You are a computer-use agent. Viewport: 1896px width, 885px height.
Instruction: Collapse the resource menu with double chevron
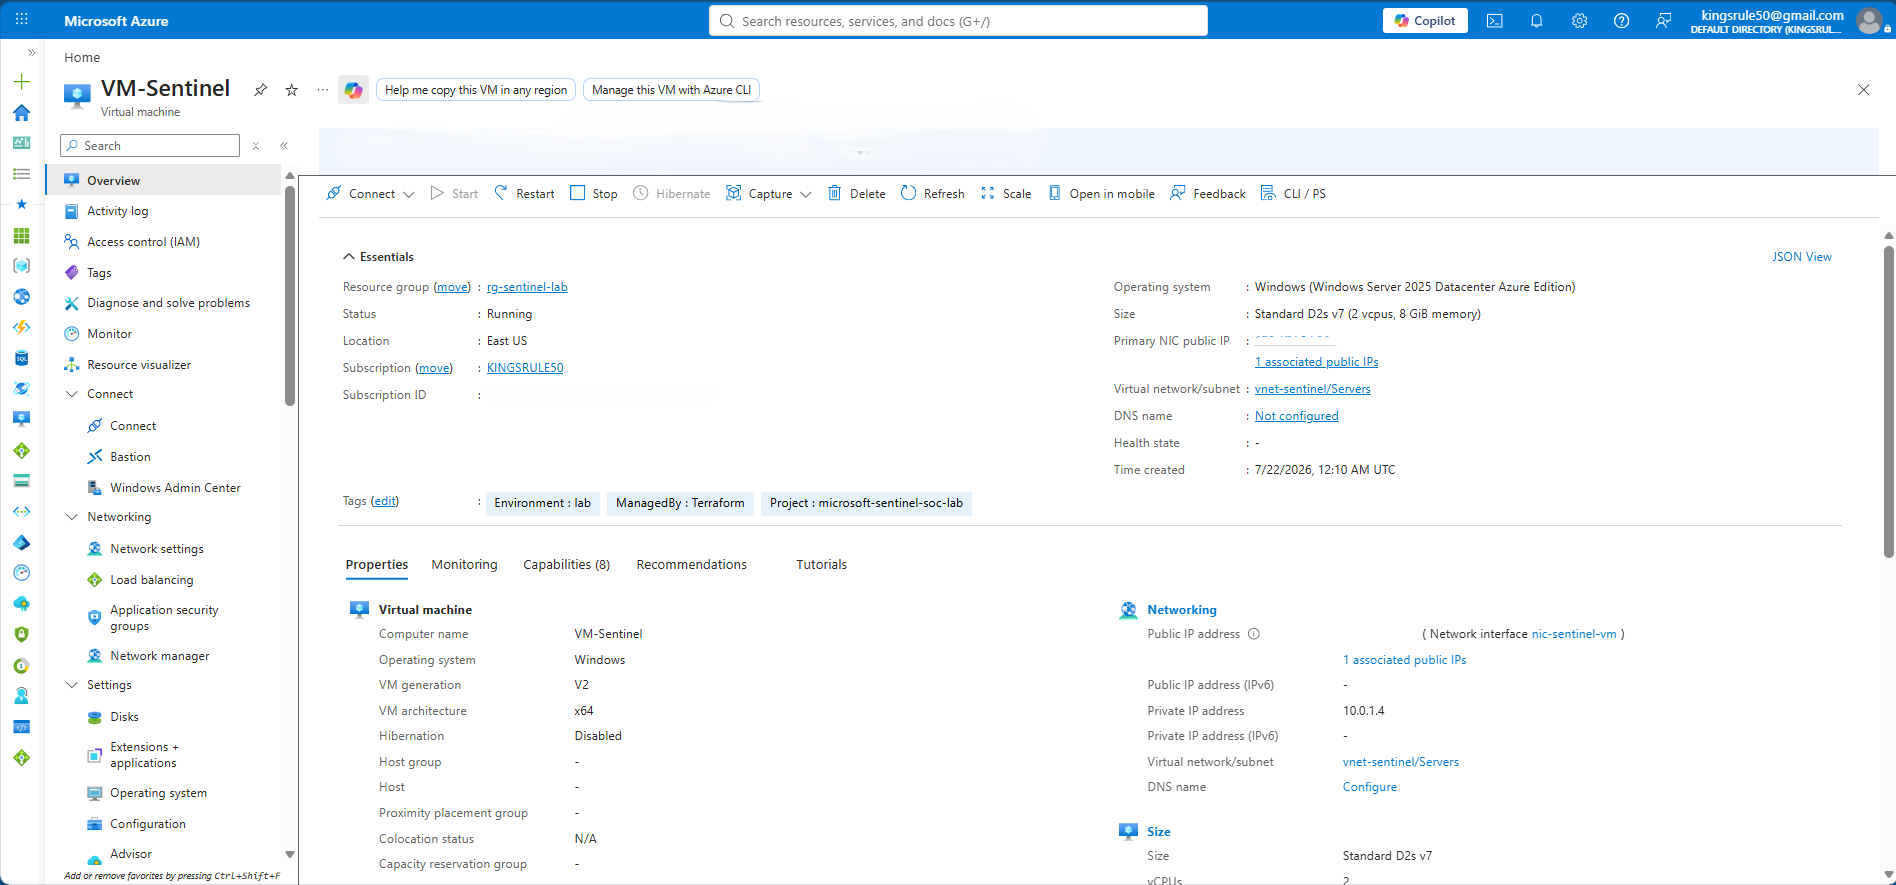284,146
